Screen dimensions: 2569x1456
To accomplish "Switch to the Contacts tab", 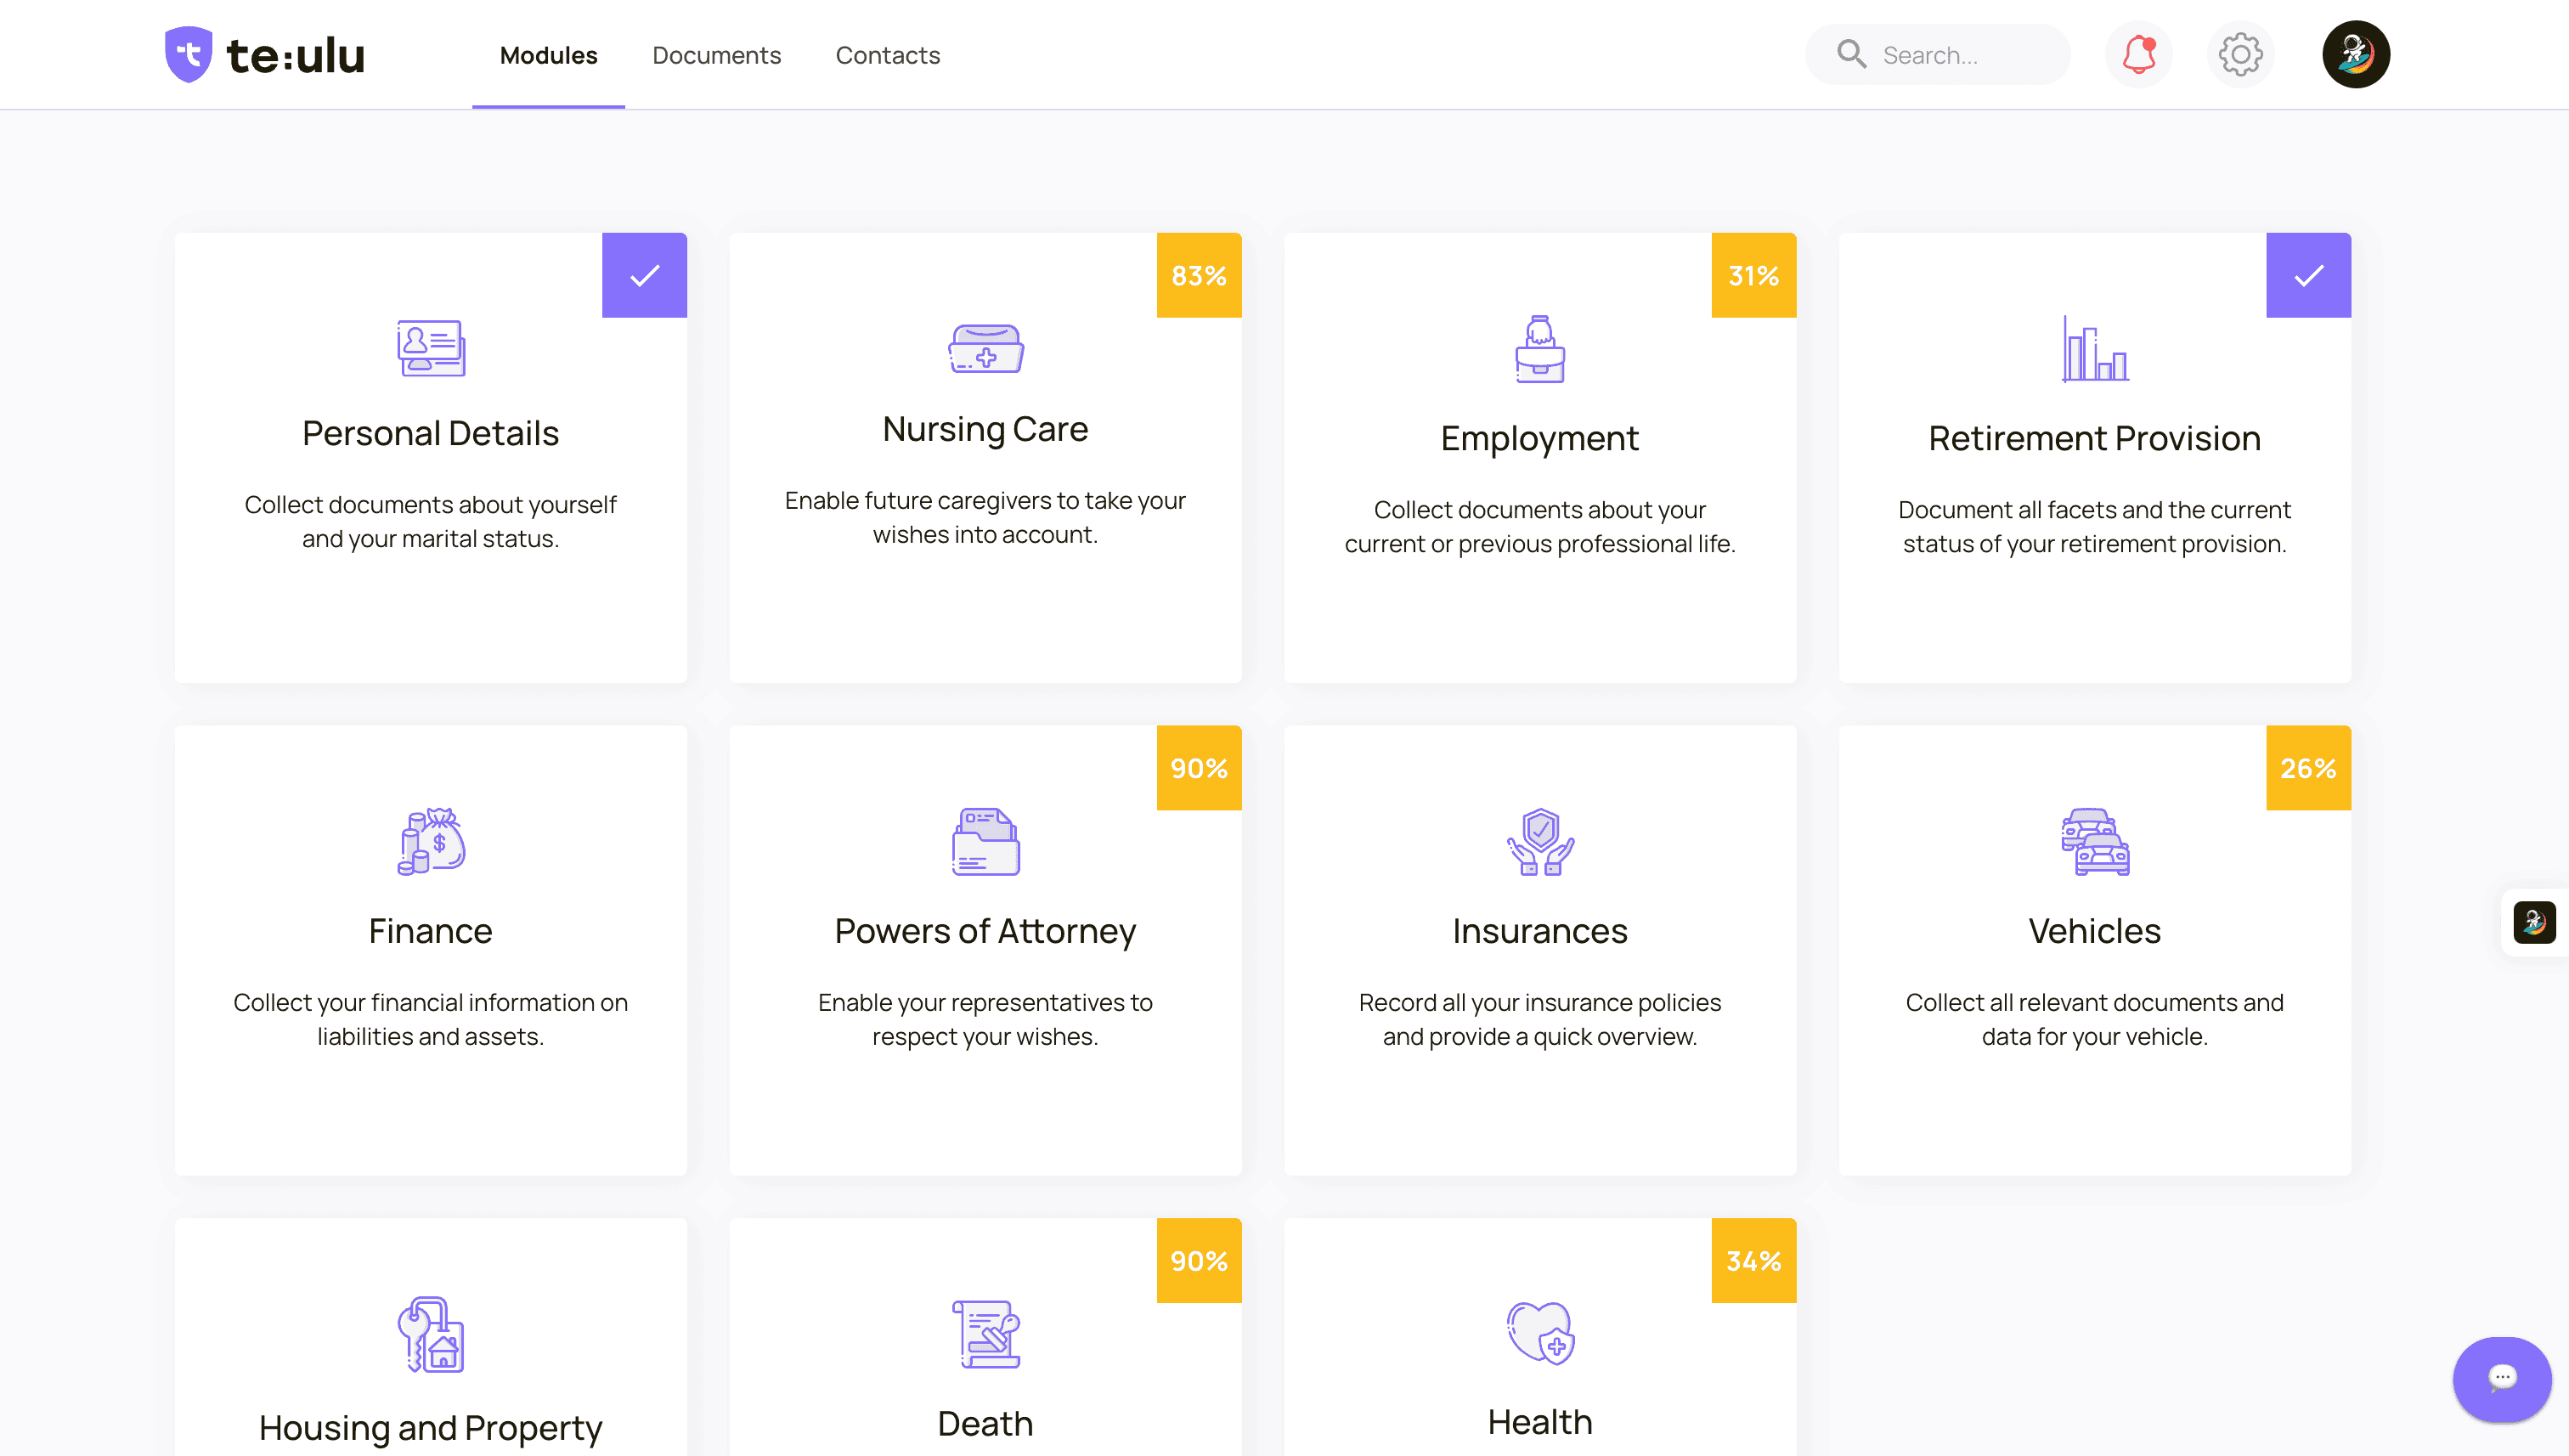I will coord(887,55).
